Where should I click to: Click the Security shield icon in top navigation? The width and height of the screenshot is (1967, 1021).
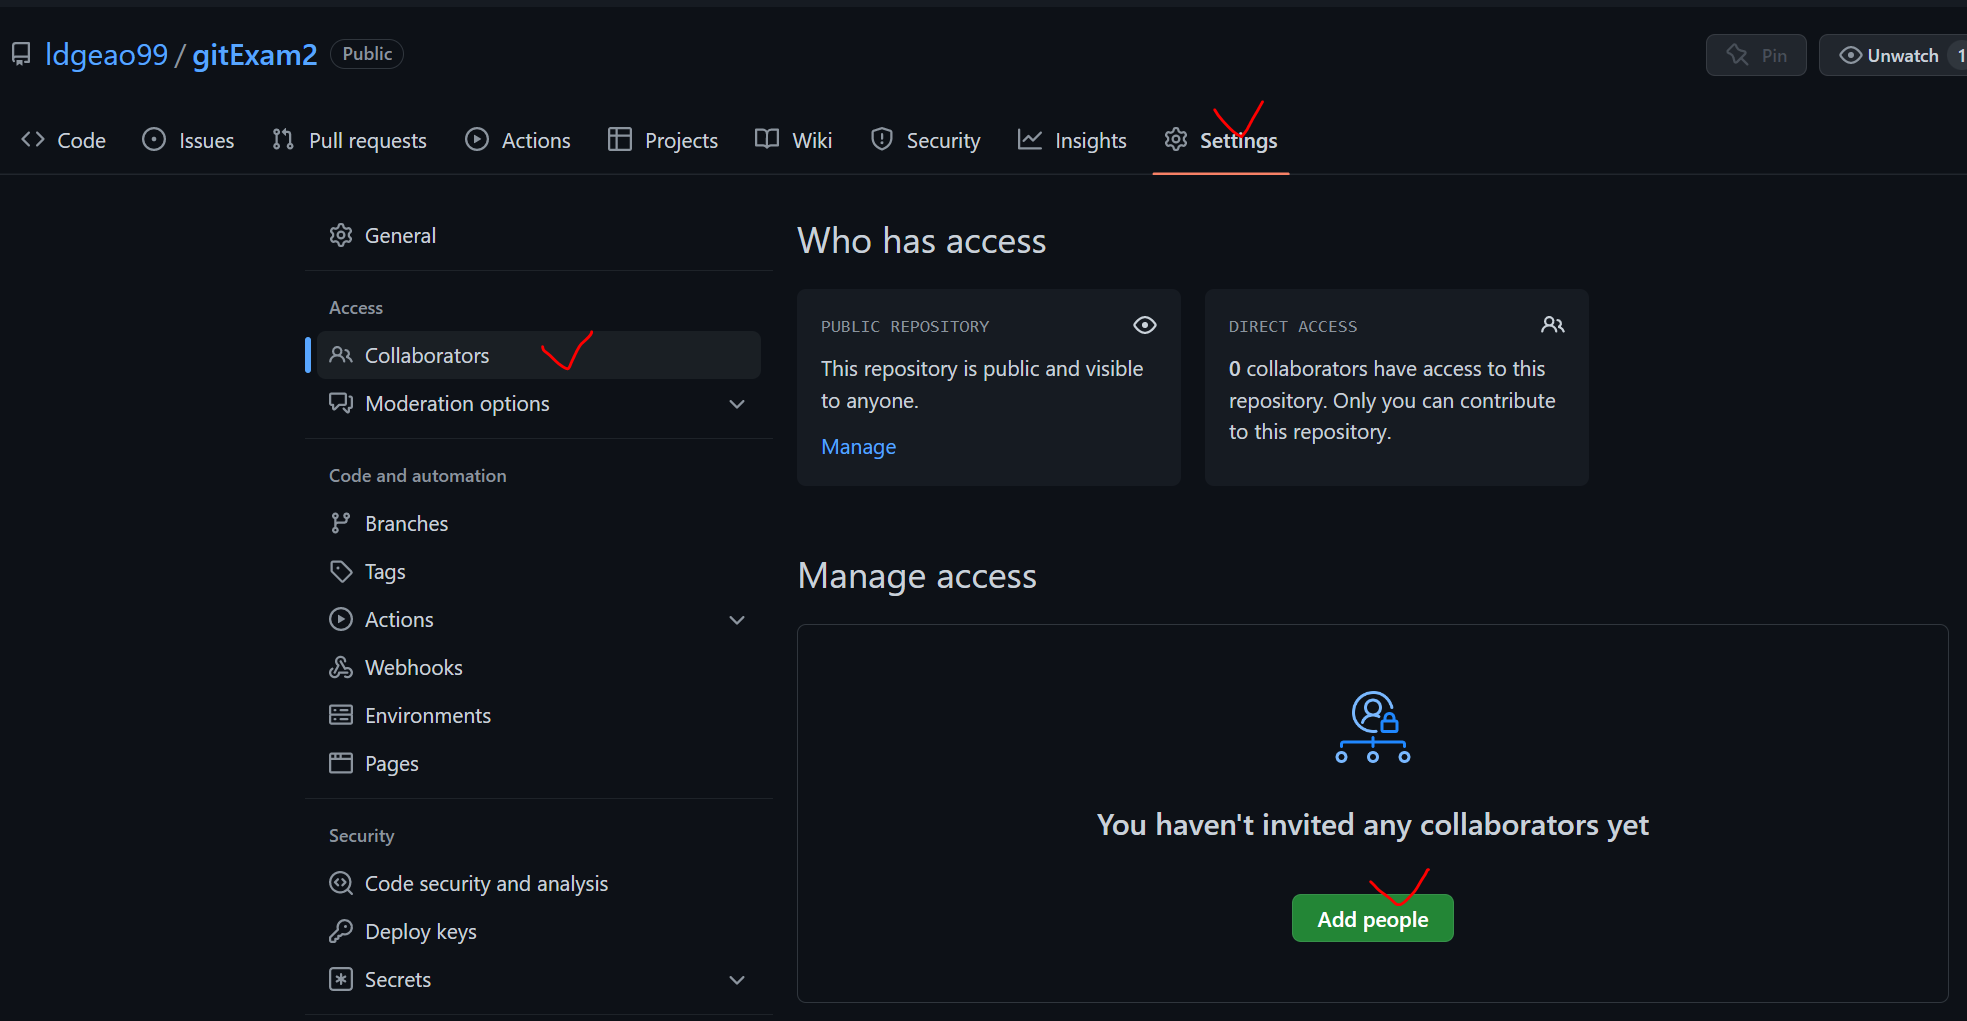(882, 140)
